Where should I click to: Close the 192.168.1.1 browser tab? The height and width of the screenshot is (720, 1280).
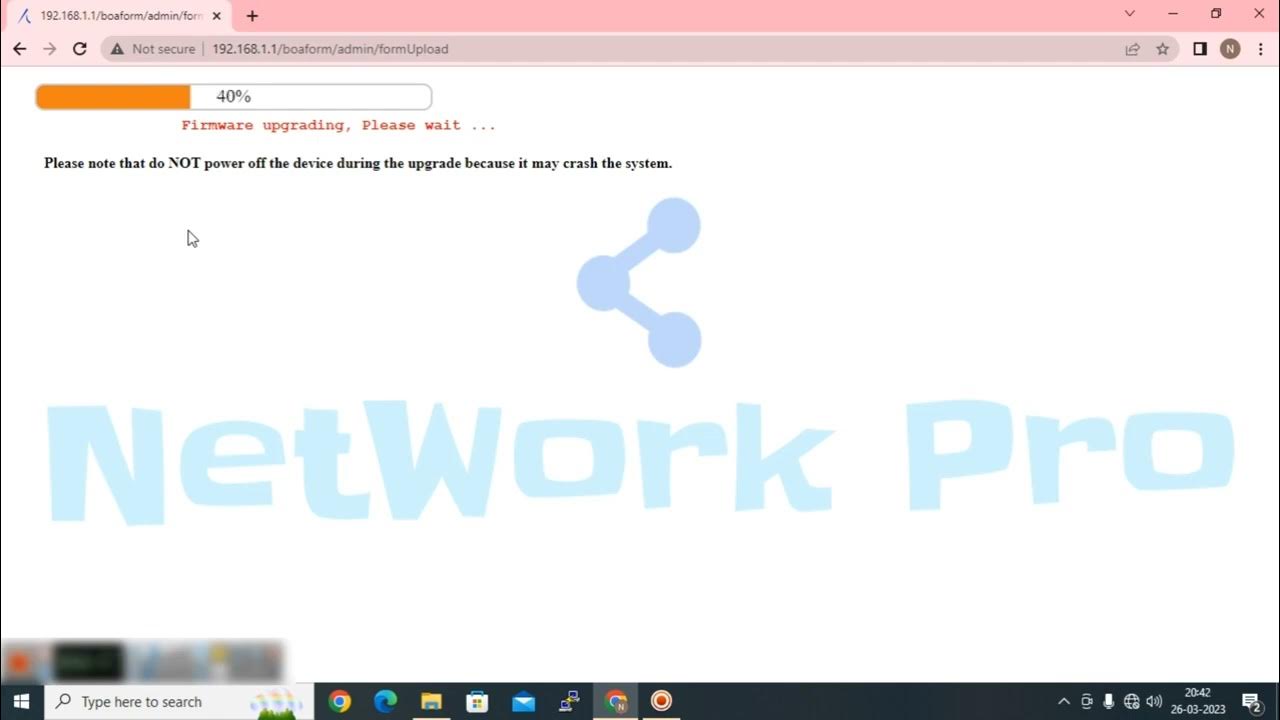(217, 16)
